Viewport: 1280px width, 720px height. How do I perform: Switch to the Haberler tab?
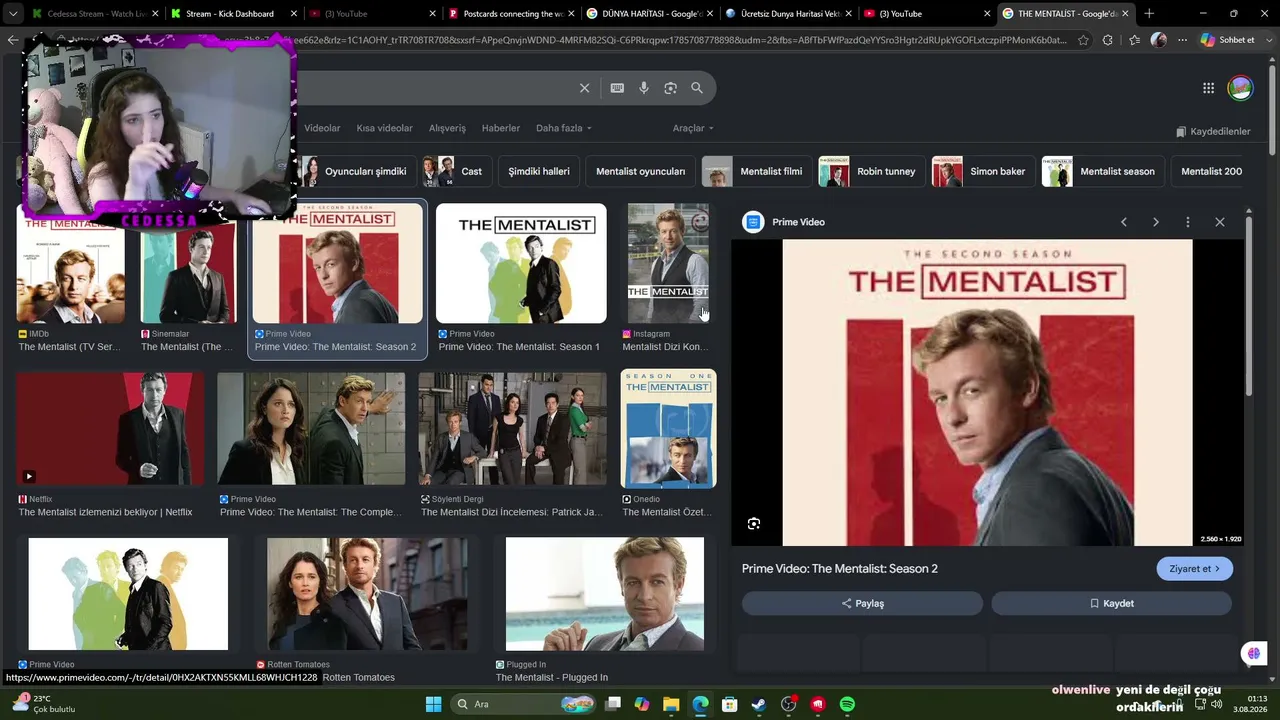(501, 128)
